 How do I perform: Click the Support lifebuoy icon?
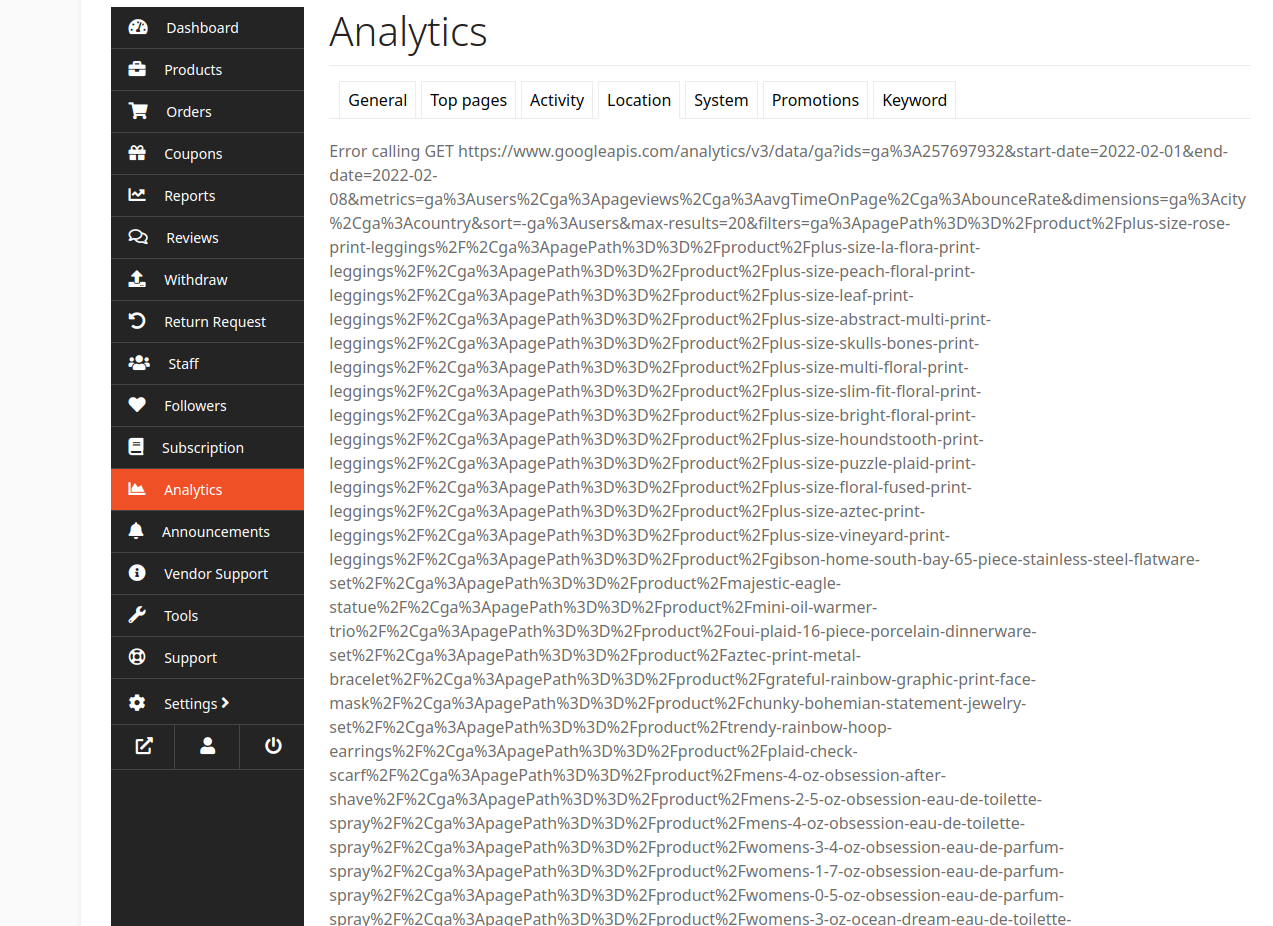[137, 658]
